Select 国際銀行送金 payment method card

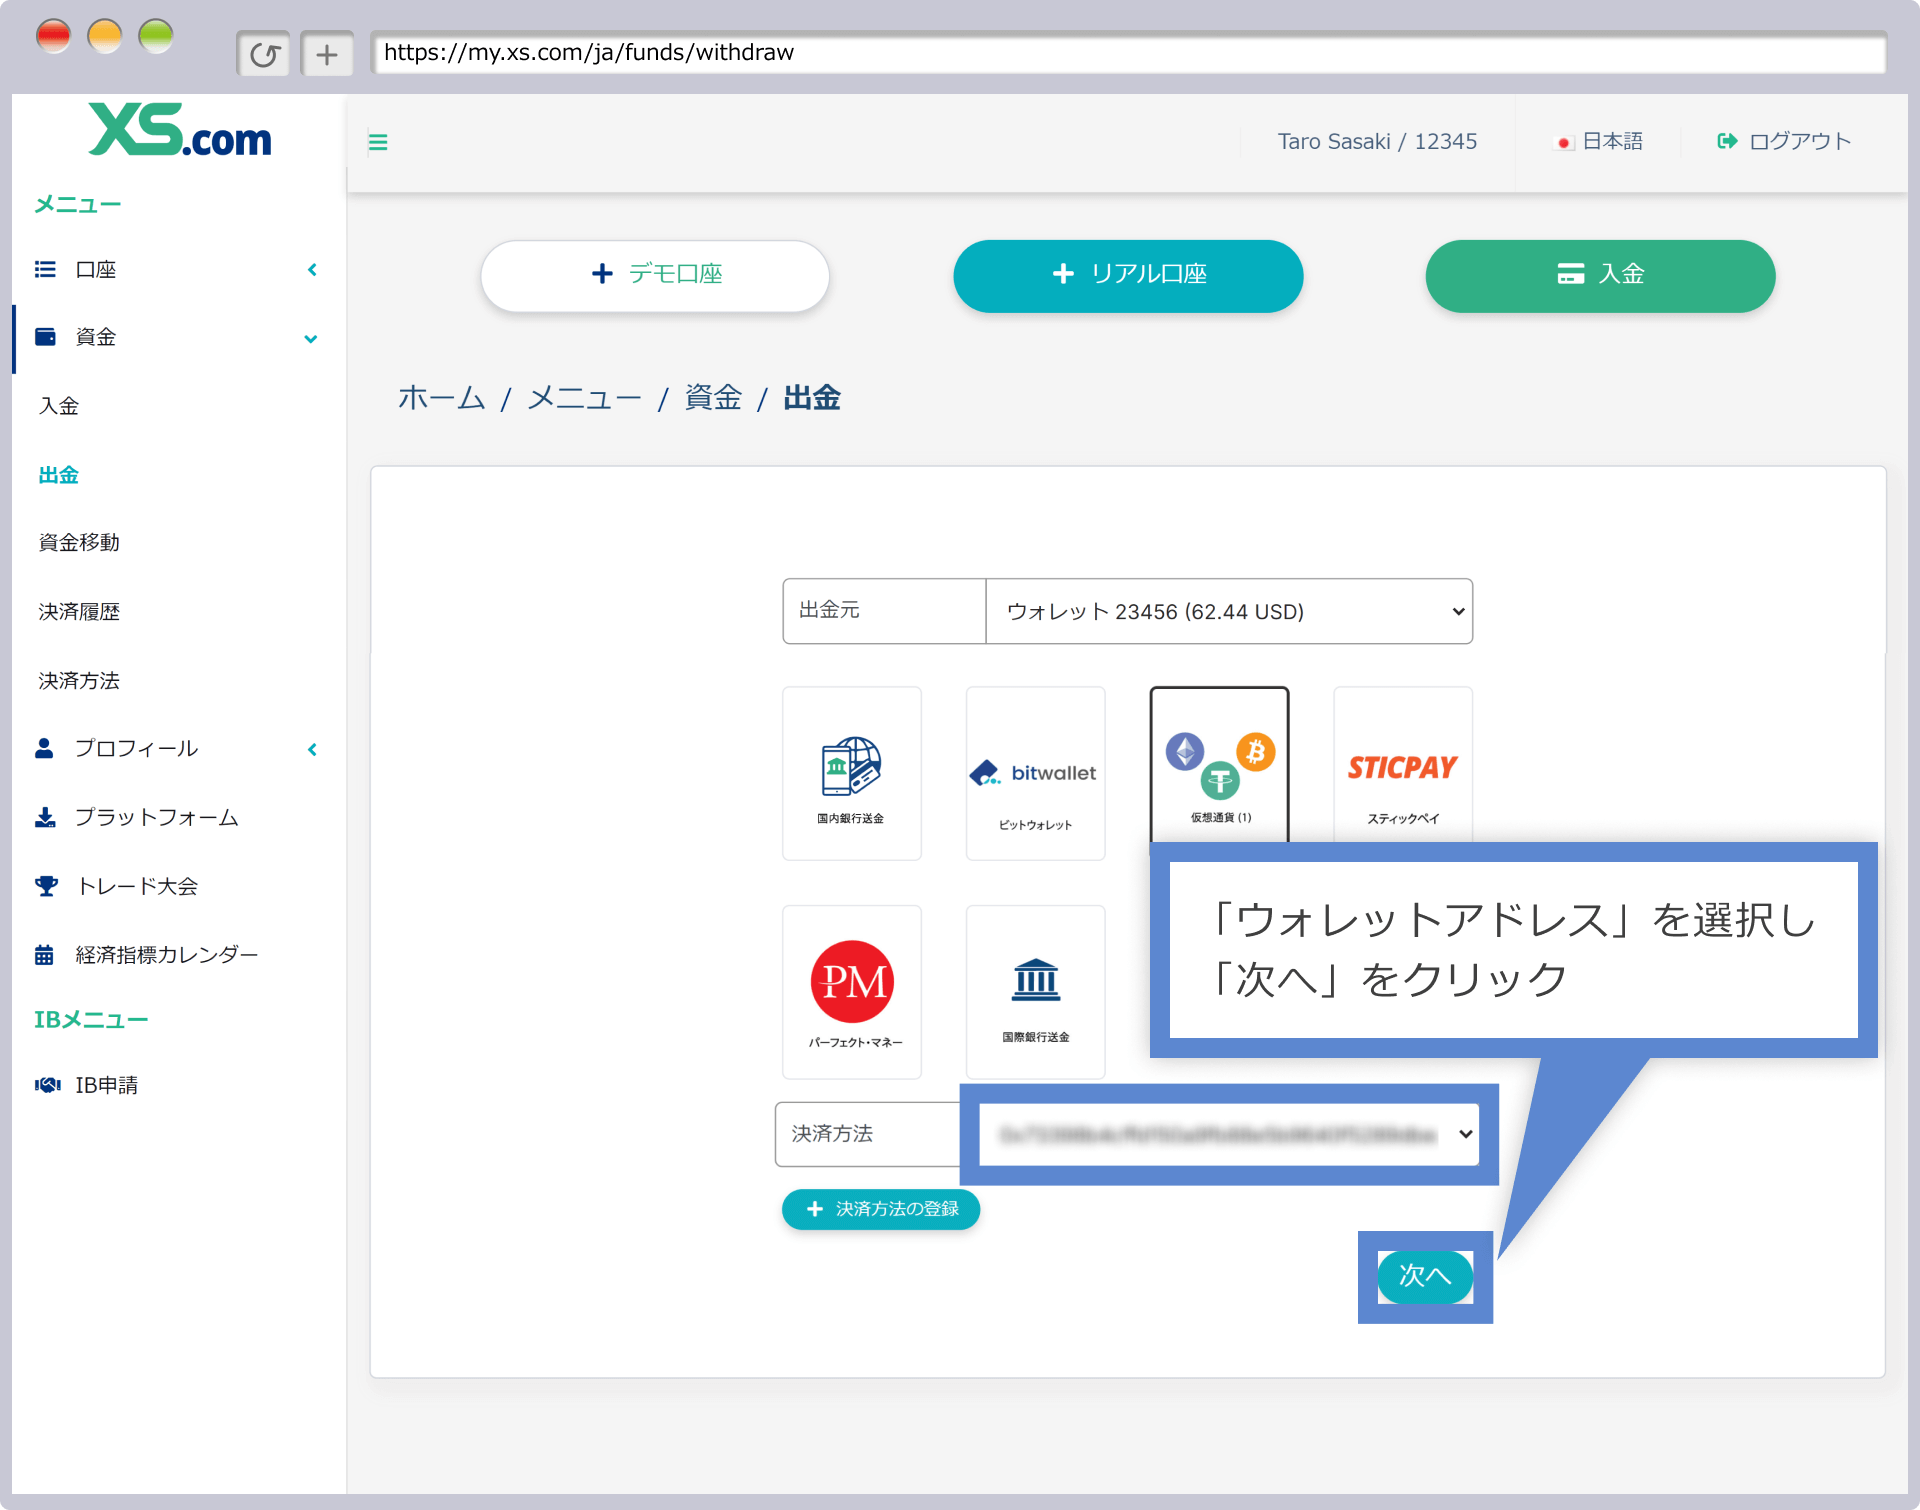1036,992
